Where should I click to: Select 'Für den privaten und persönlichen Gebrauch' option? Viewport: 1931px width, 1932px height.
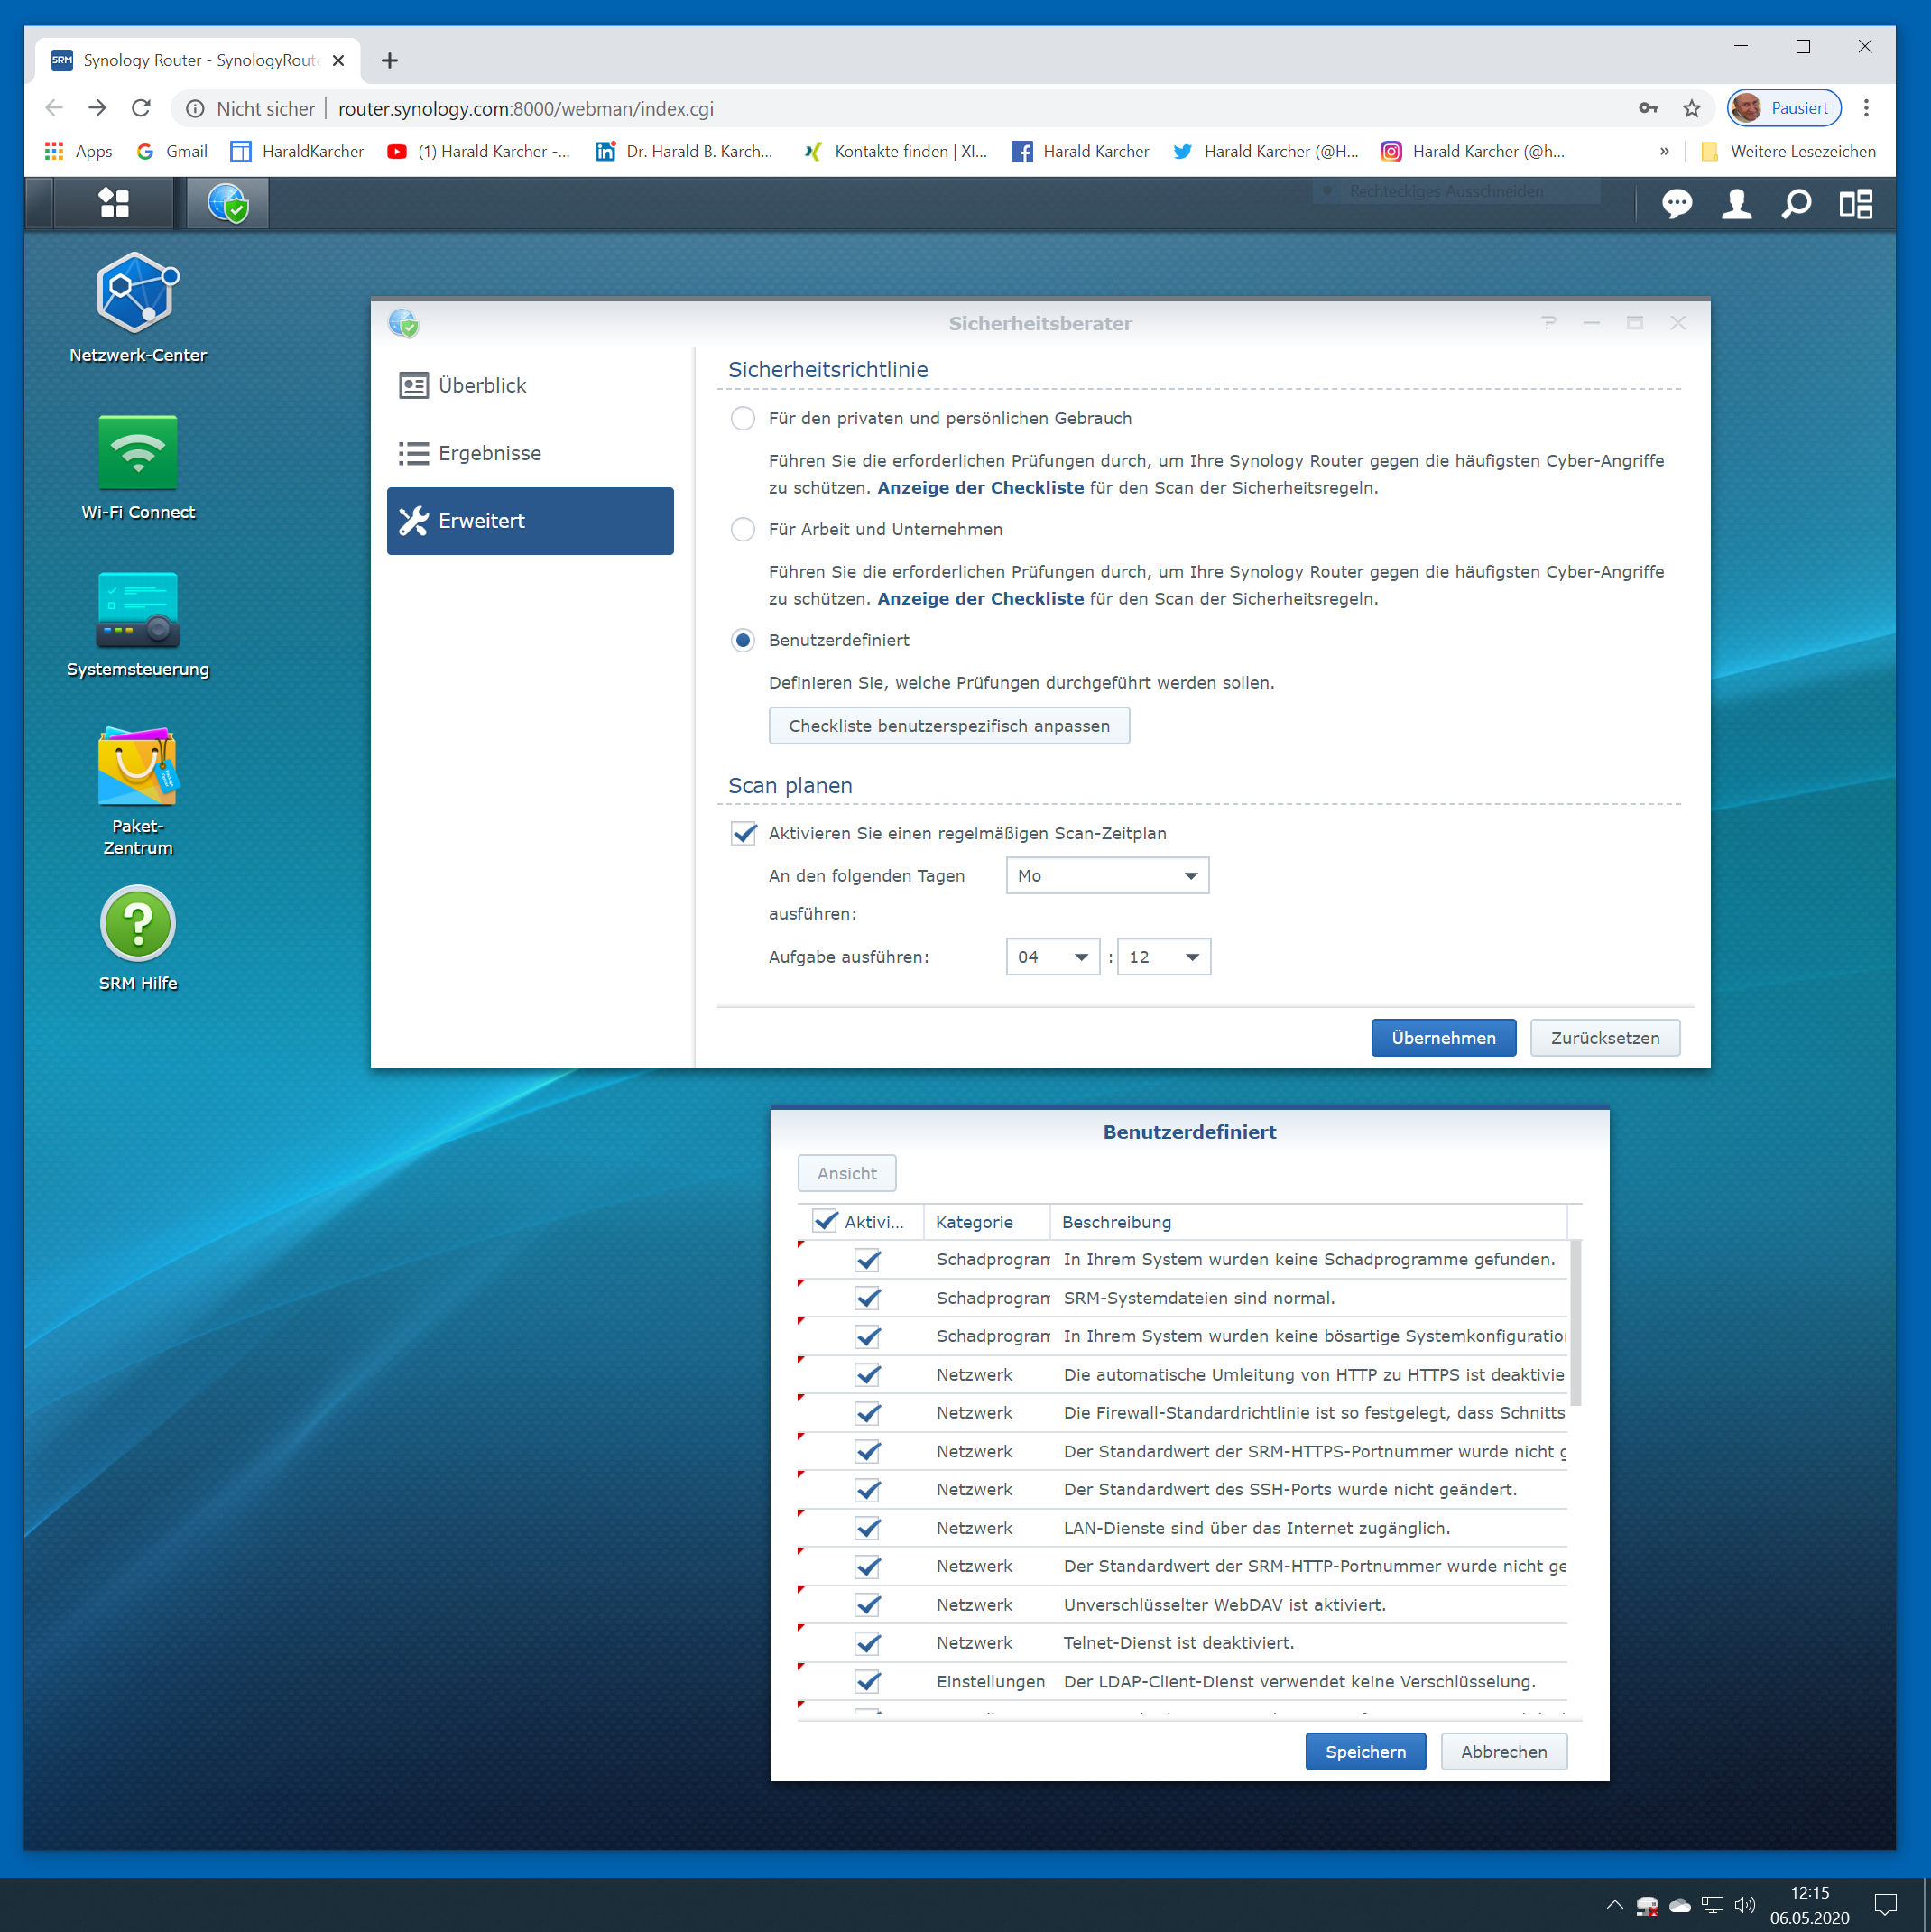coord(743,418)
